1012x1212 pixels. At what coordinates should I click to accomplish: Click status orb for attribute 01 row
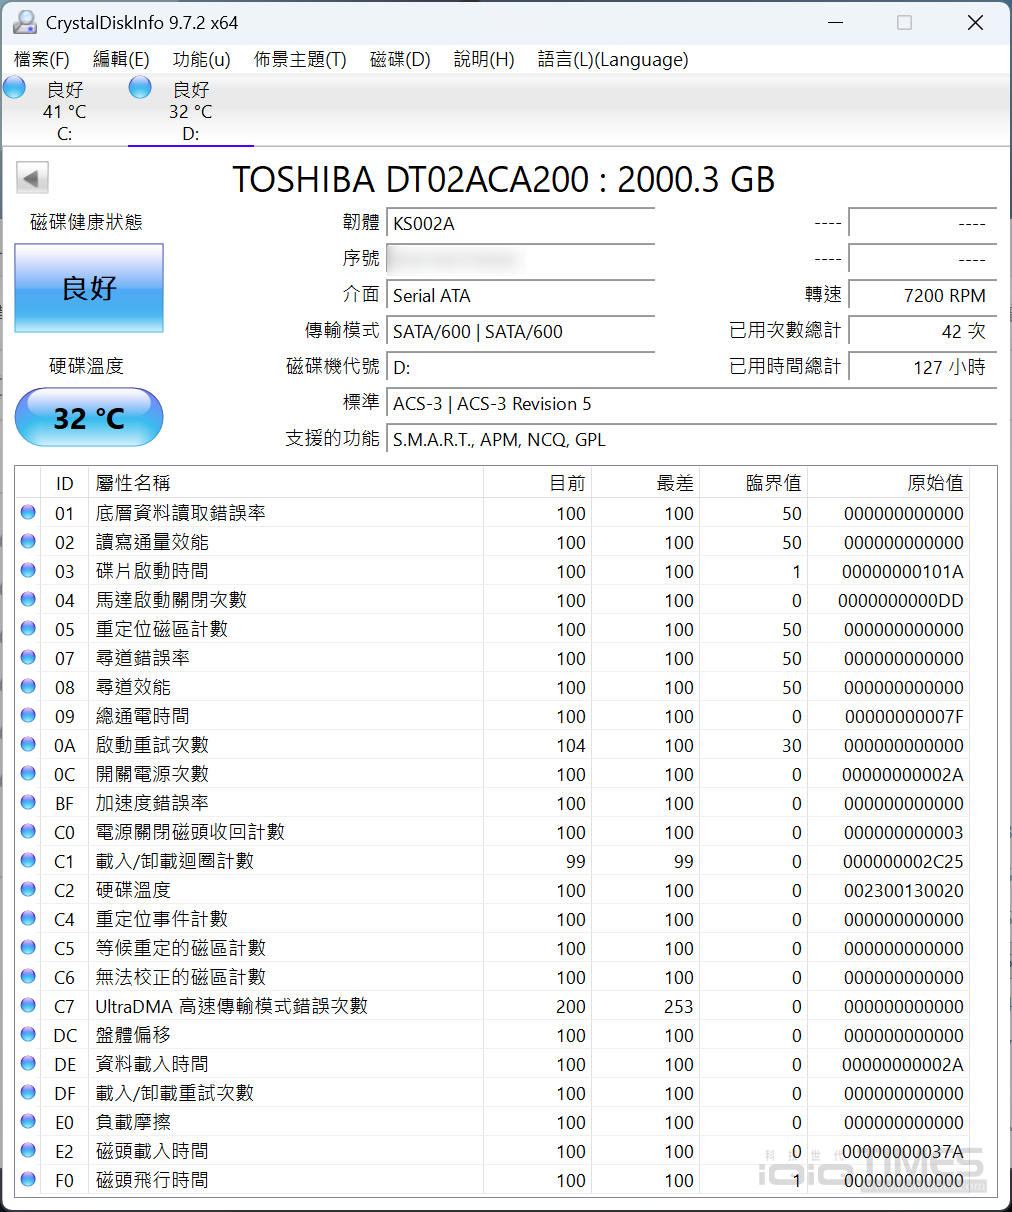pos(28,513)
